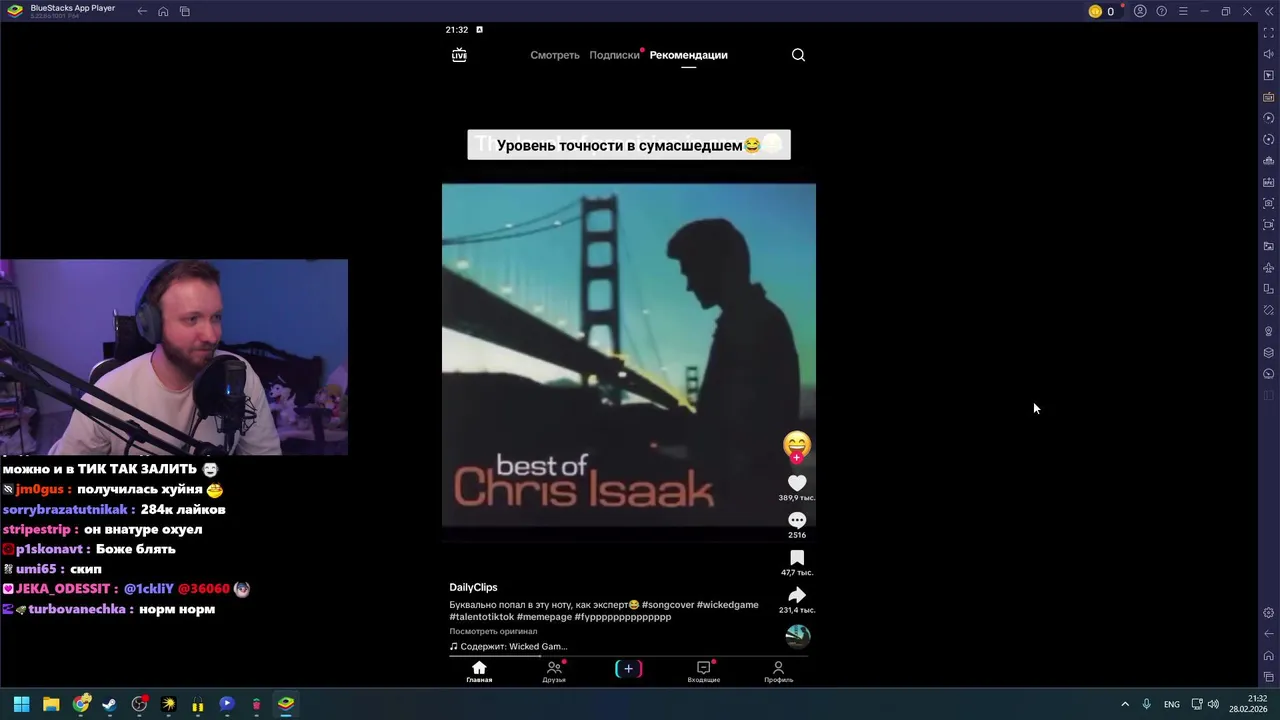Image resolution: width=1280 pixels, height=720 pixels.
Task: Open Входящие inbox tab
Action: coord(703,672)
